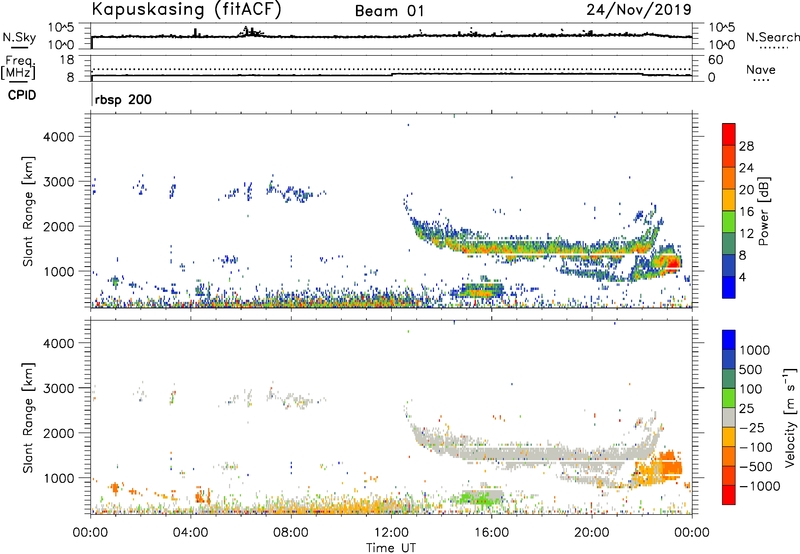Pick the light green 12–16 dB power segment
The height and width of the screenshot is (554, 800).
[729, 222]
